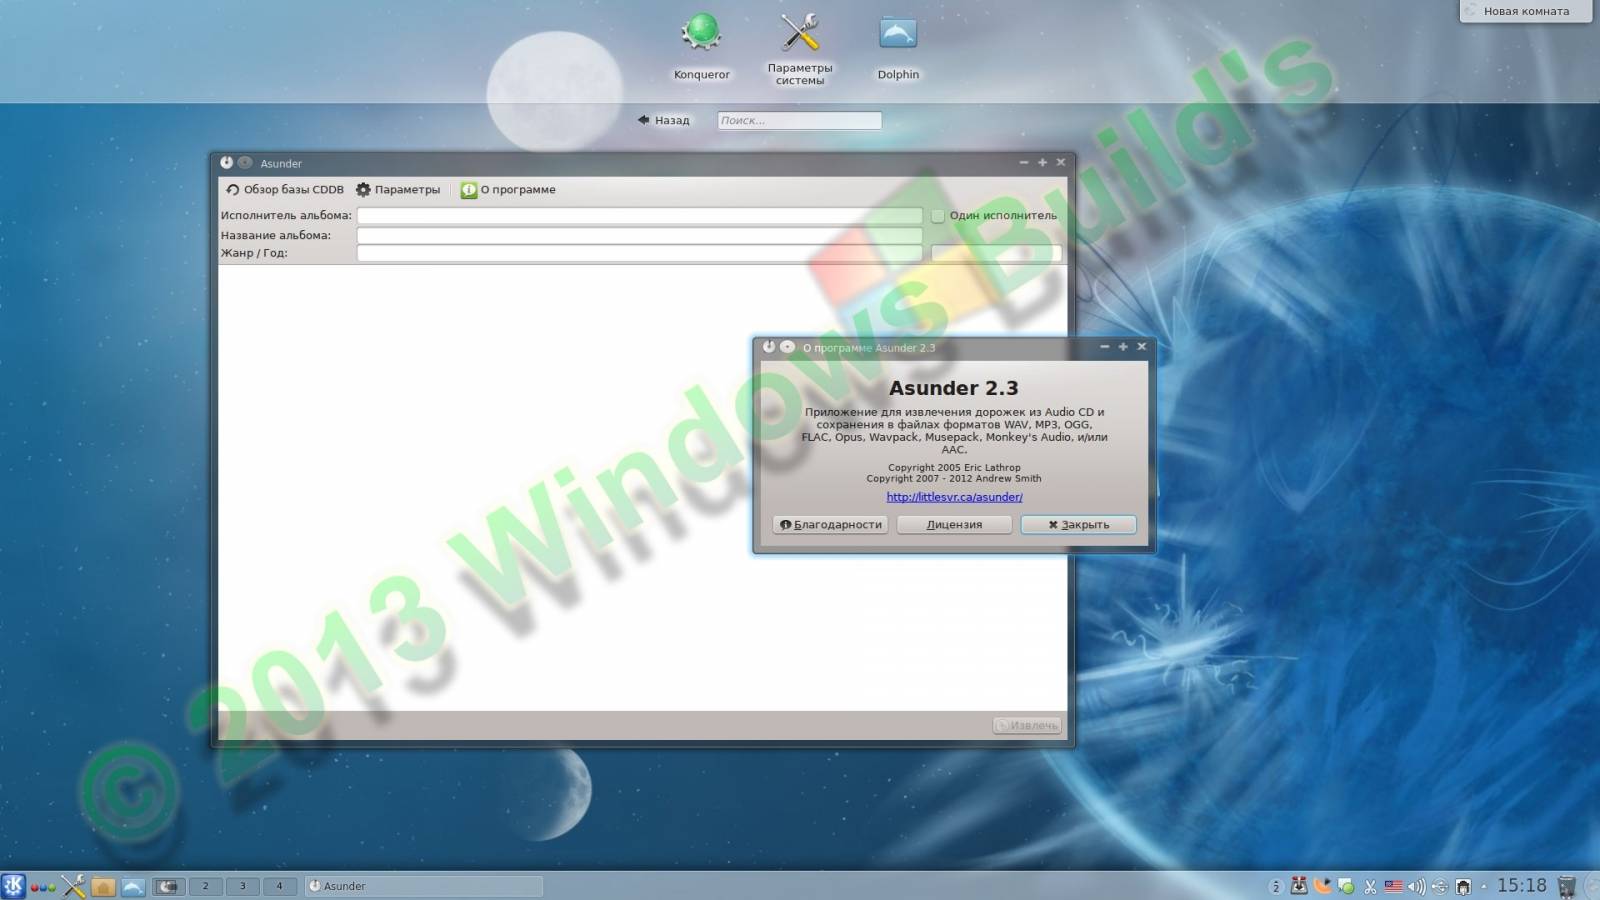Open the home folder taskbar icon

click(103, 886)
